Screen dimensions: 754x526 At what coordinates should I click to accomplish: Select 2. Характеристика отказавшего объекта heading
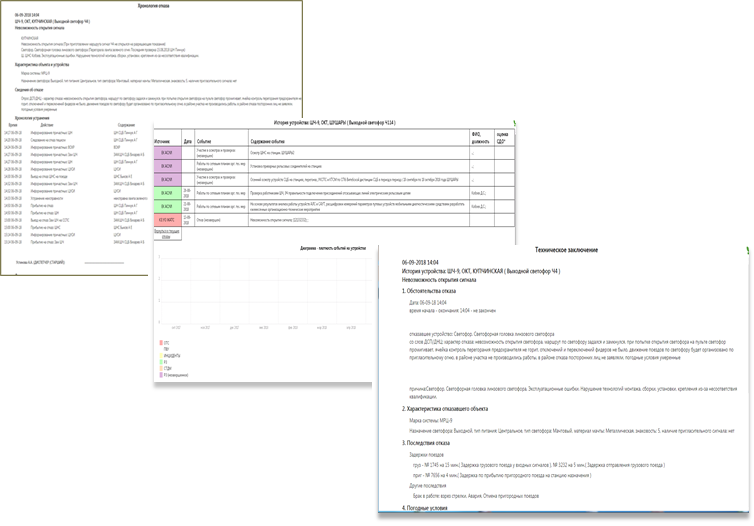(445, 409)
